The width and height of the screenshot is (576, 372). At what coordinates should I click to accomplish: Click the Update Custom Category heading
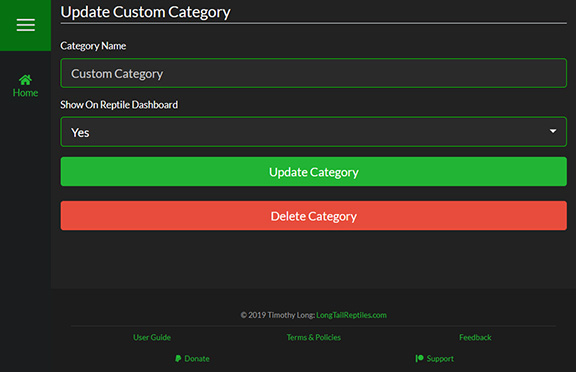(x=145, y=12)
